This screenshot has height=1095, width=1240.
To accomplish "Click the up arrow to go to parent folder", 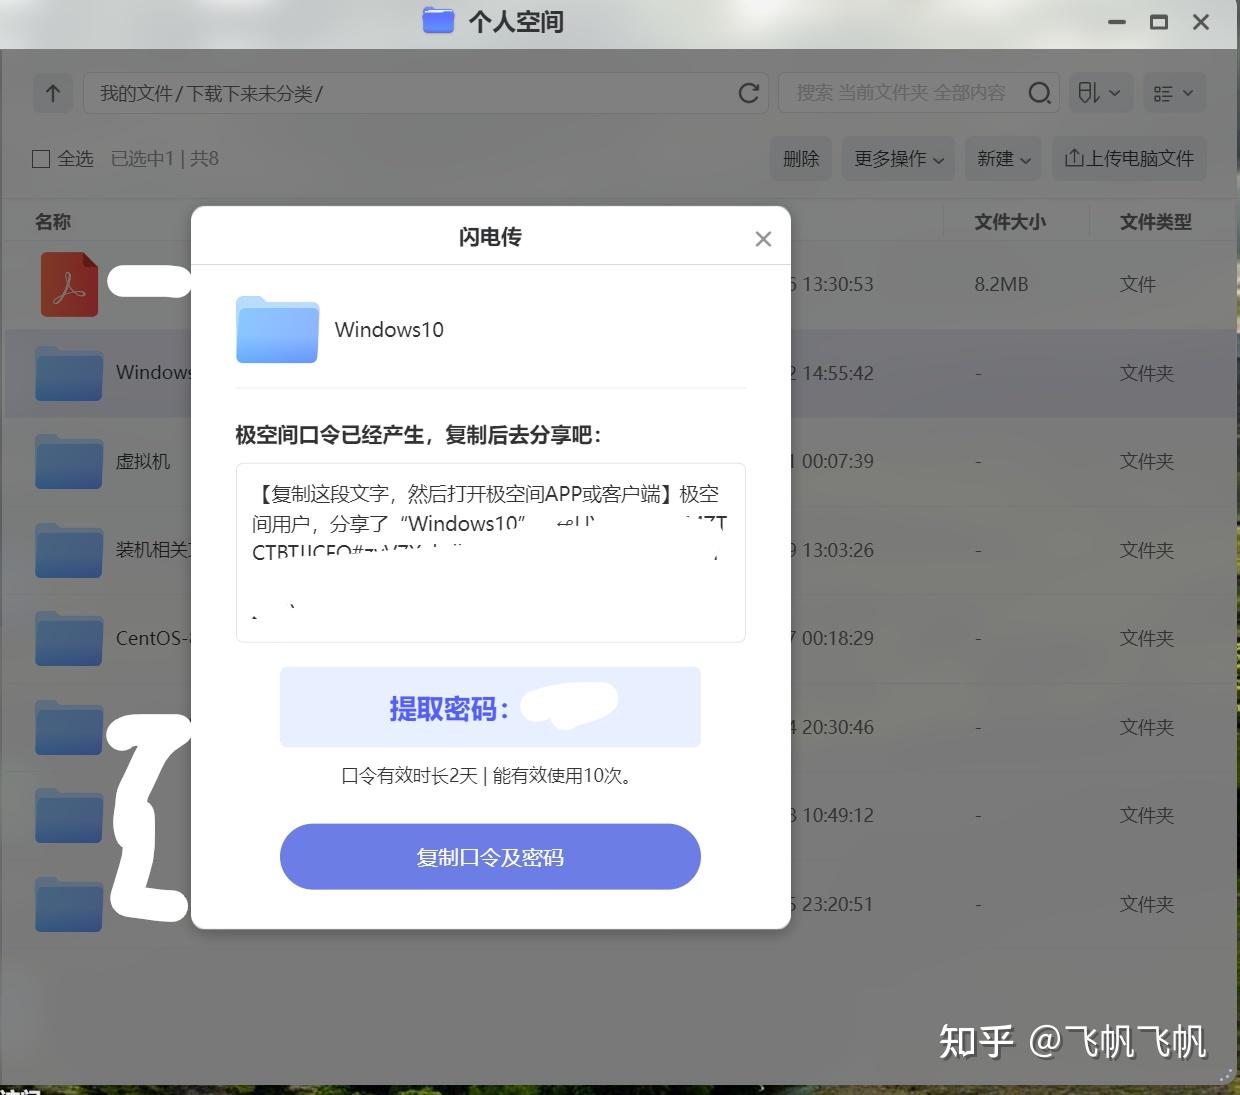I will pos(52,93).
